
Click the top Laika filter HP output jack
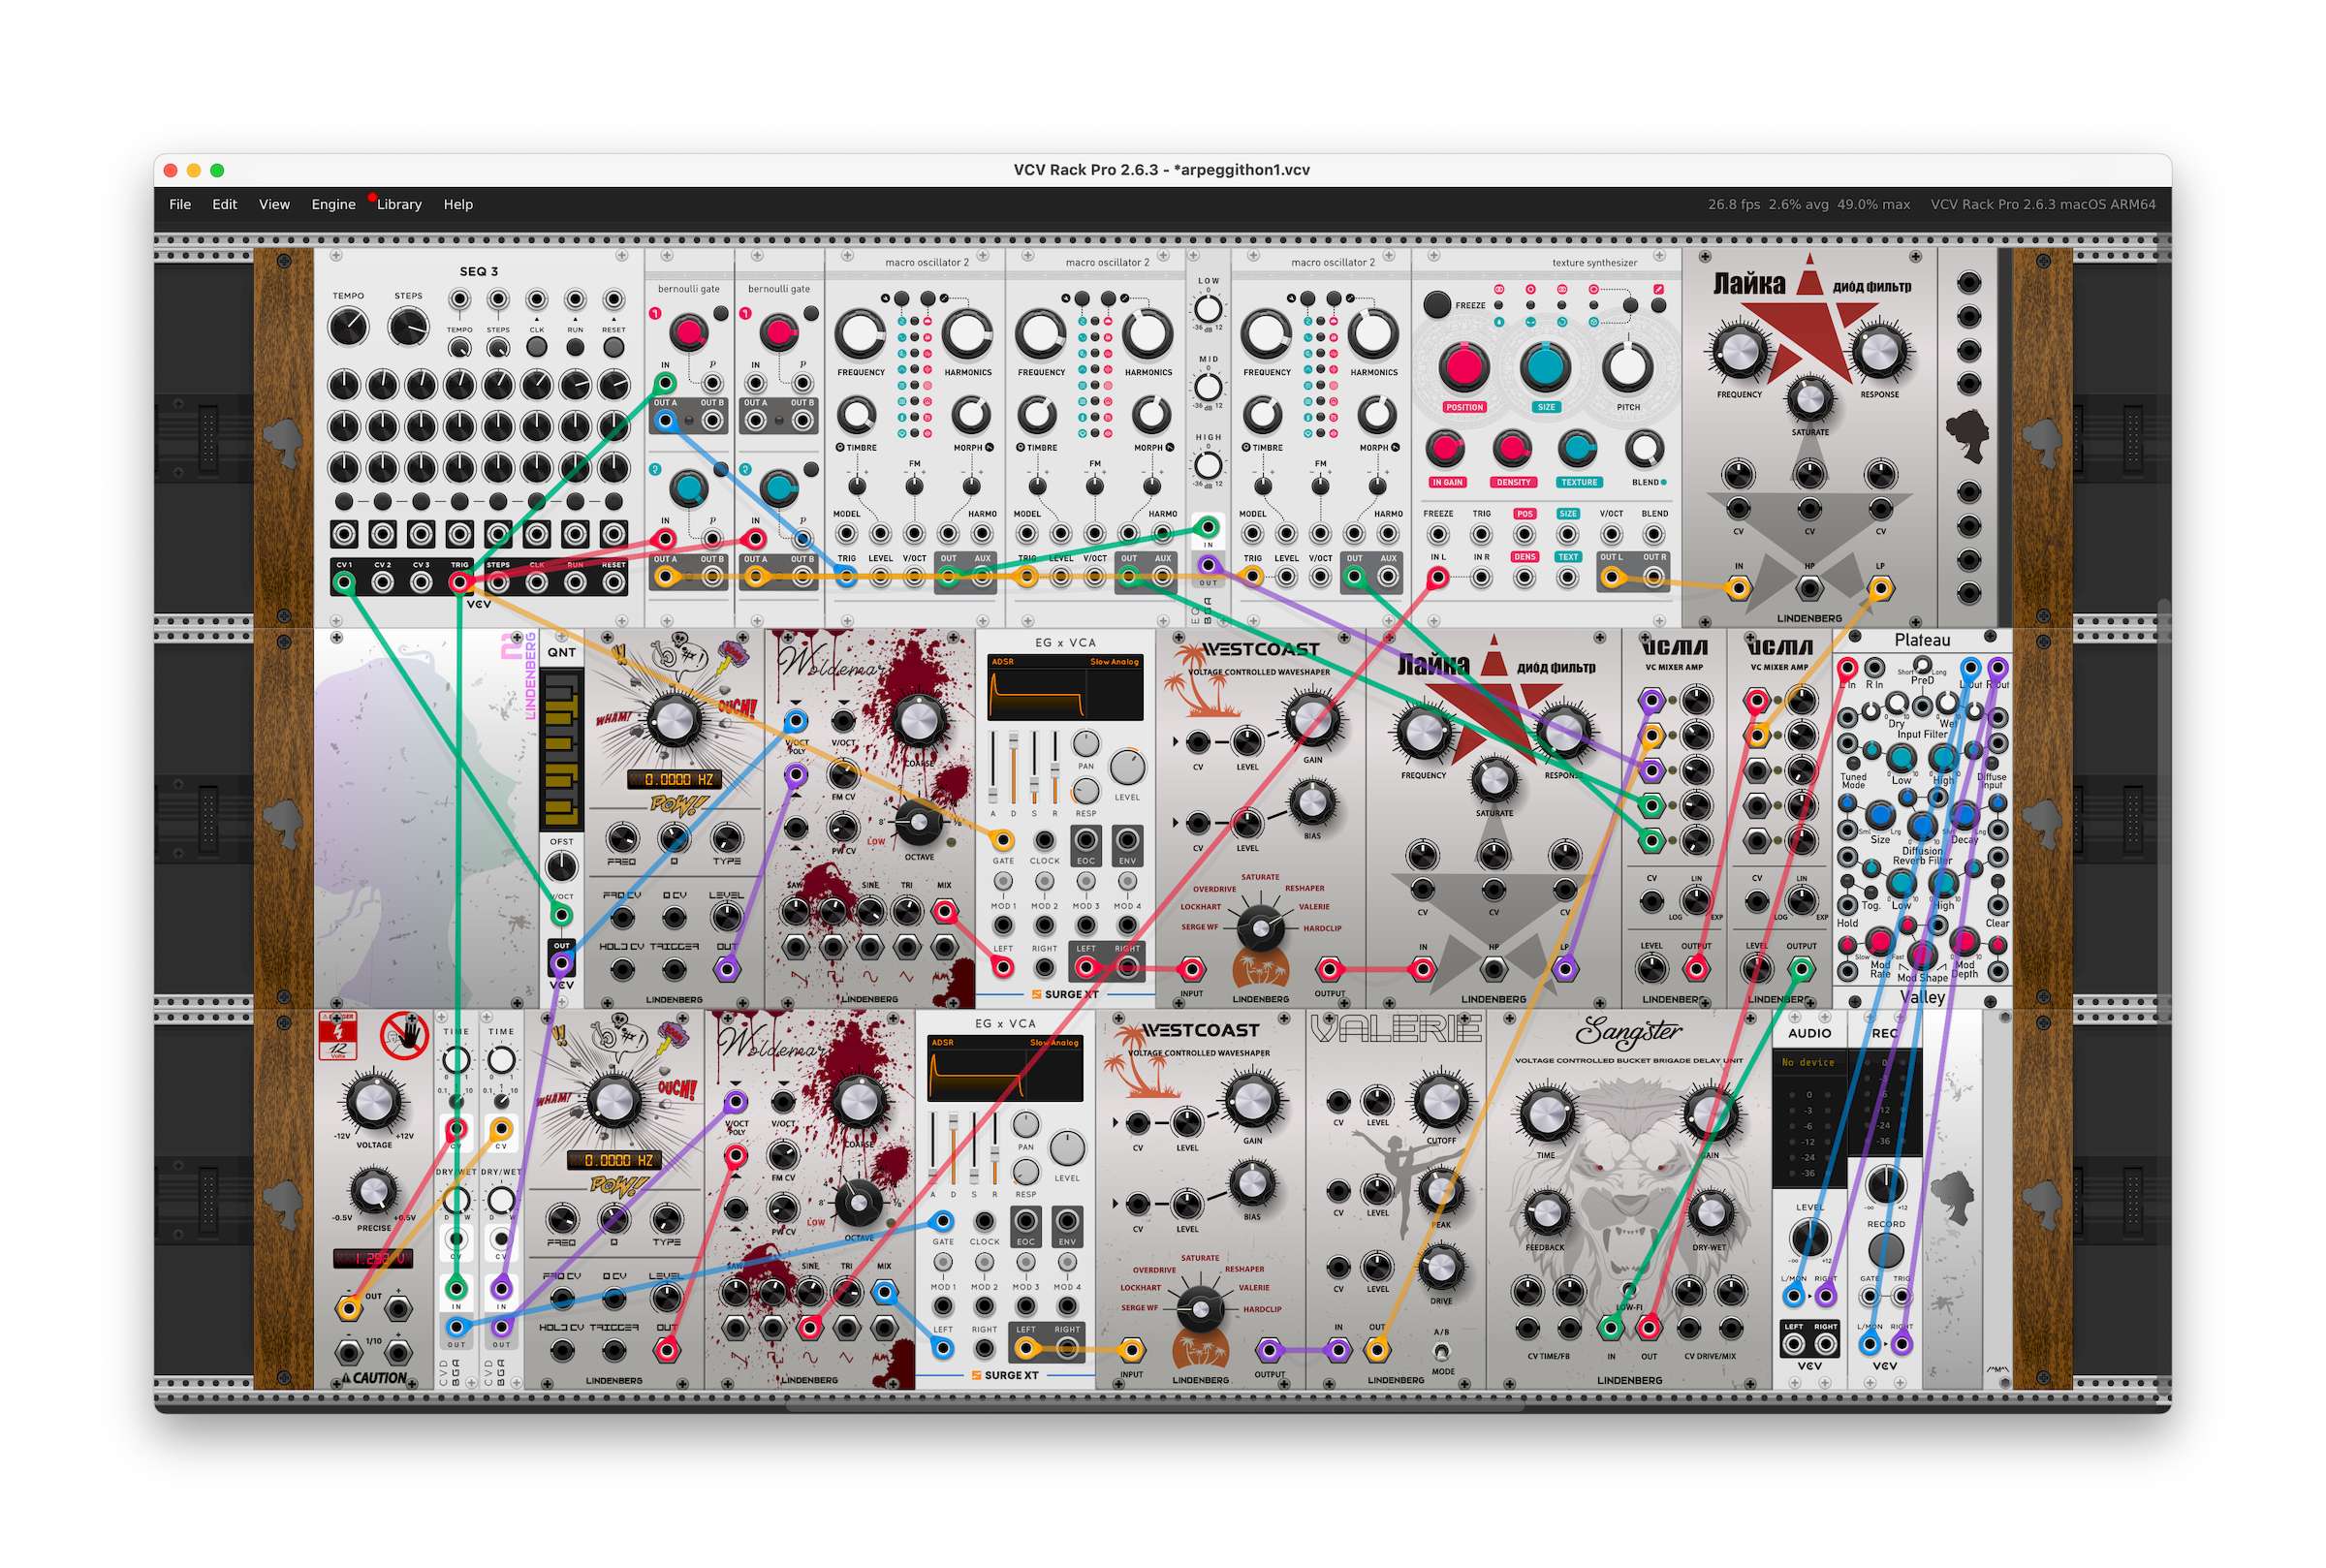[1809, 588]
